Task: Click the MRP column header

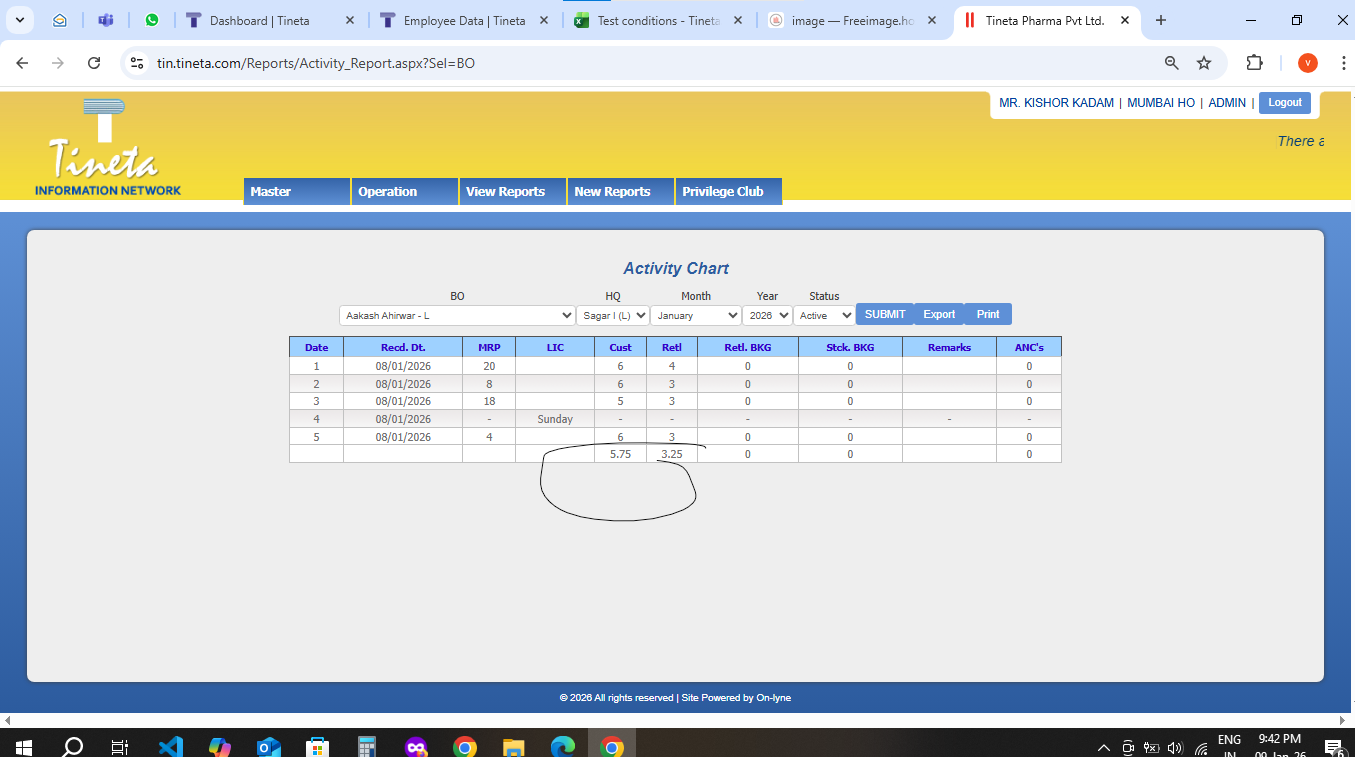Action: point(489,347)
